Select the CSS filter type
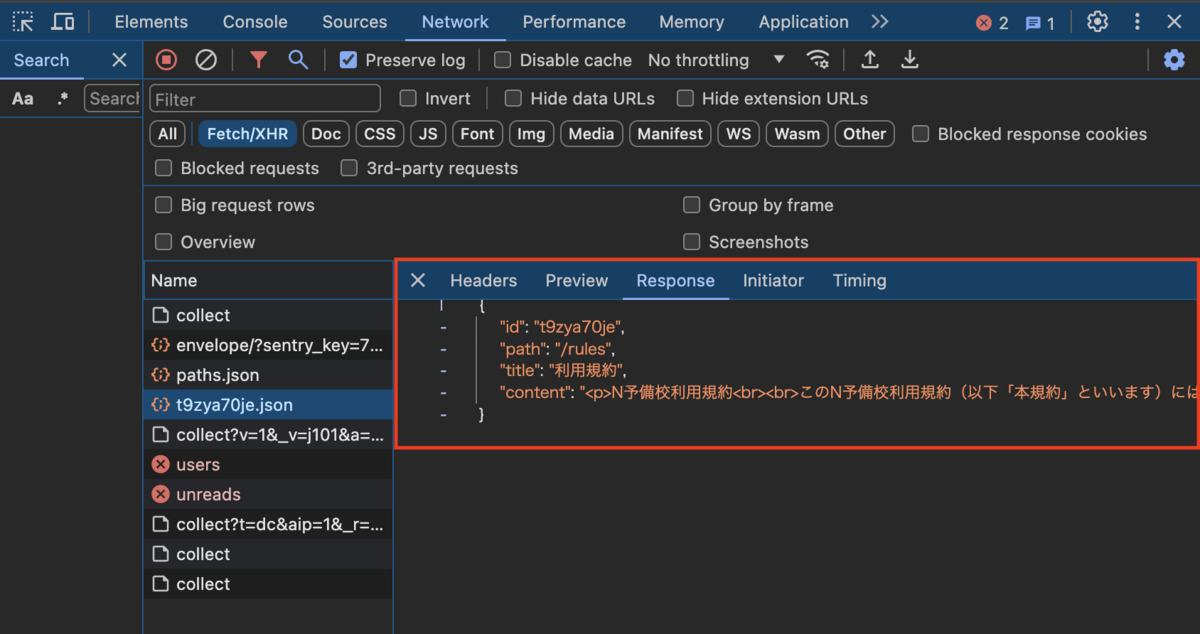Viewport: 1200px width, 634px height. point(379,134)
